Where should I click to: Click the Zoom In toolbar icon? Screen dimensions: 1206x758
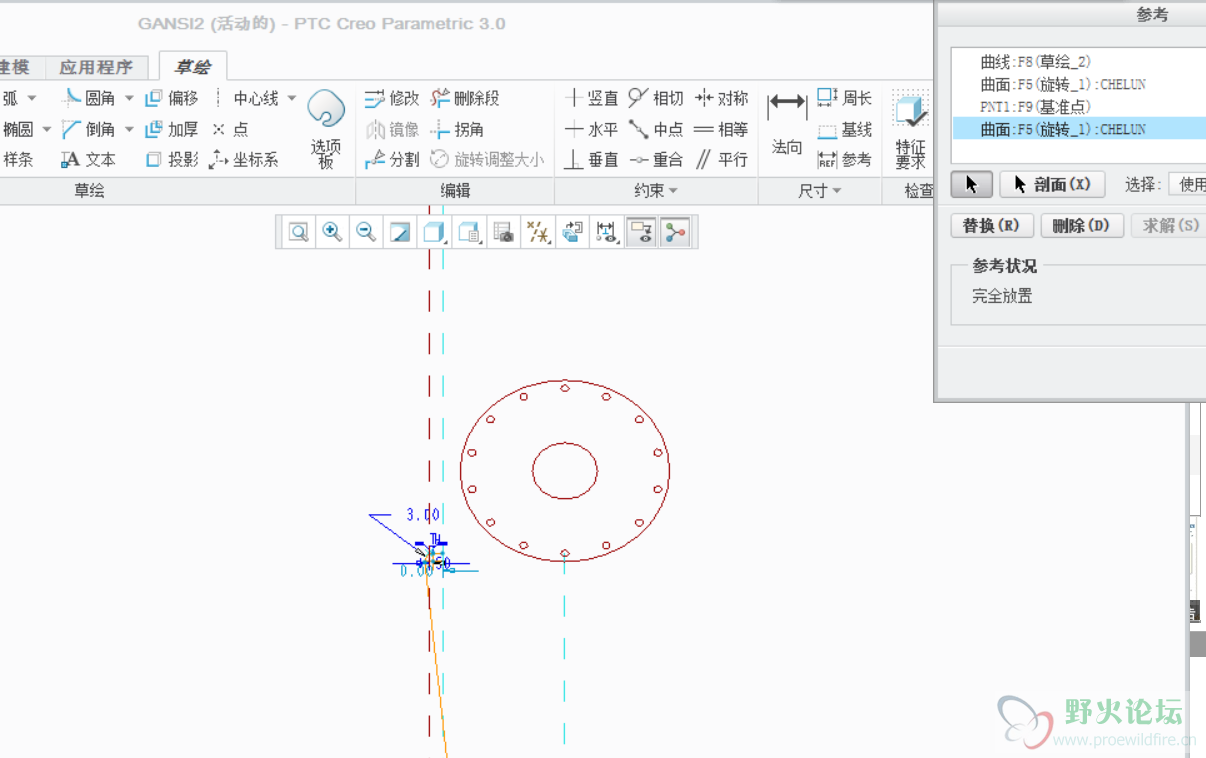tap(332, 232)
